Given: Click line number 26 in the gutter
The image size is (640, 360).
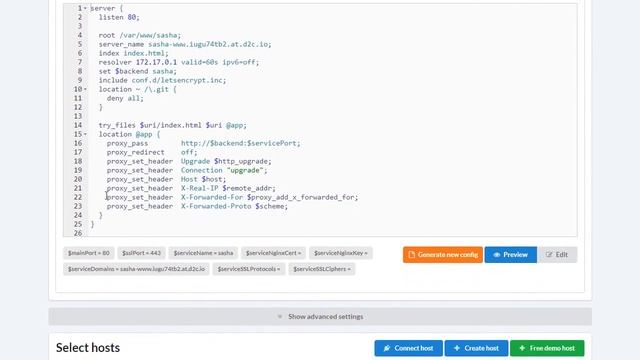Looking at the screenshot, I should pos(78,233).
